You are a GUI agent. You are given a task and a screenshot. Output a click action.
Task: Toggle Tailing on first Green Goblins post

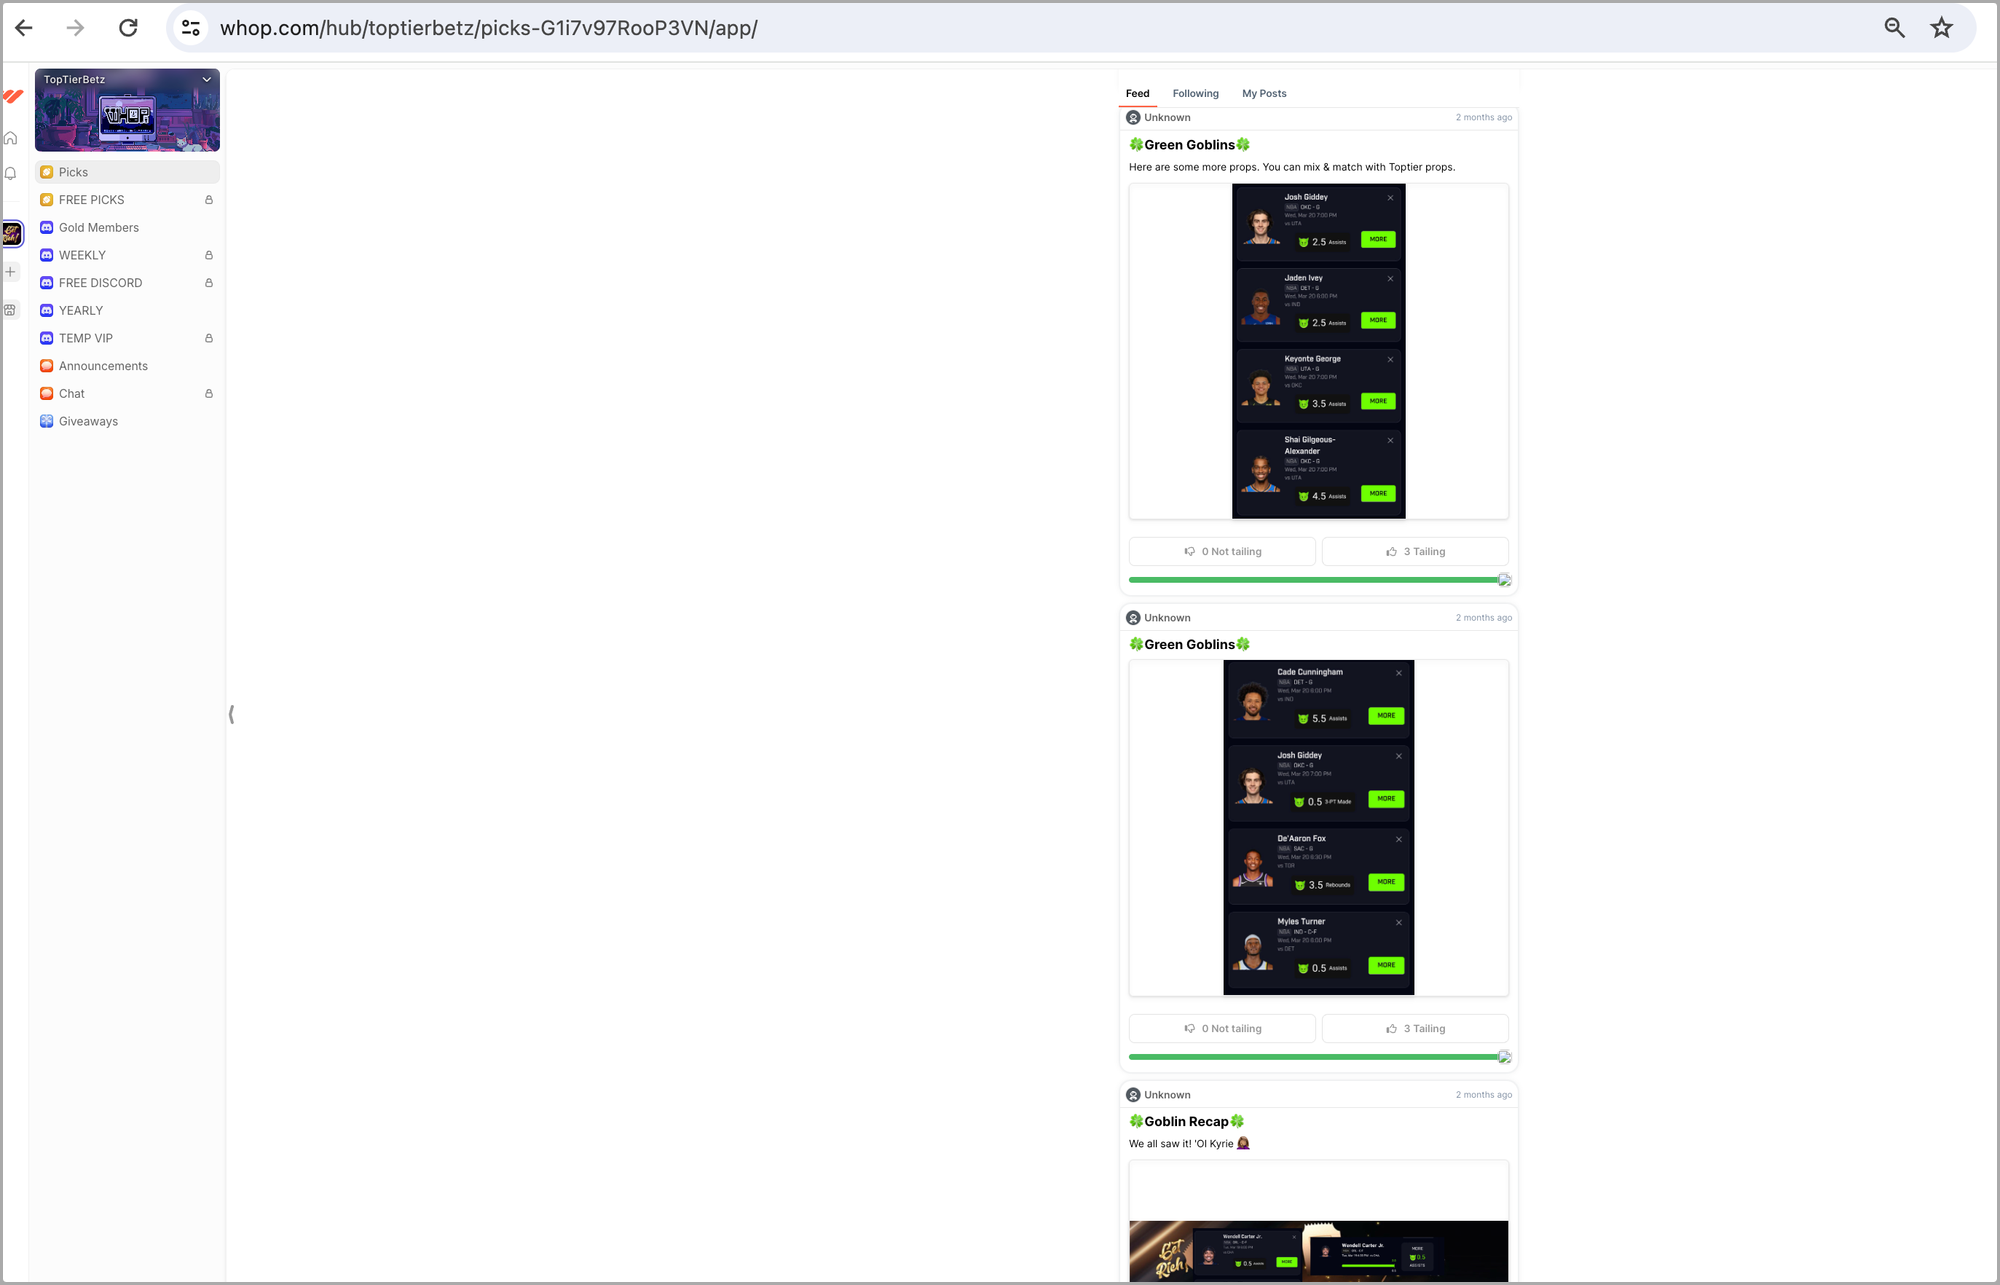tap(1414, 552)
